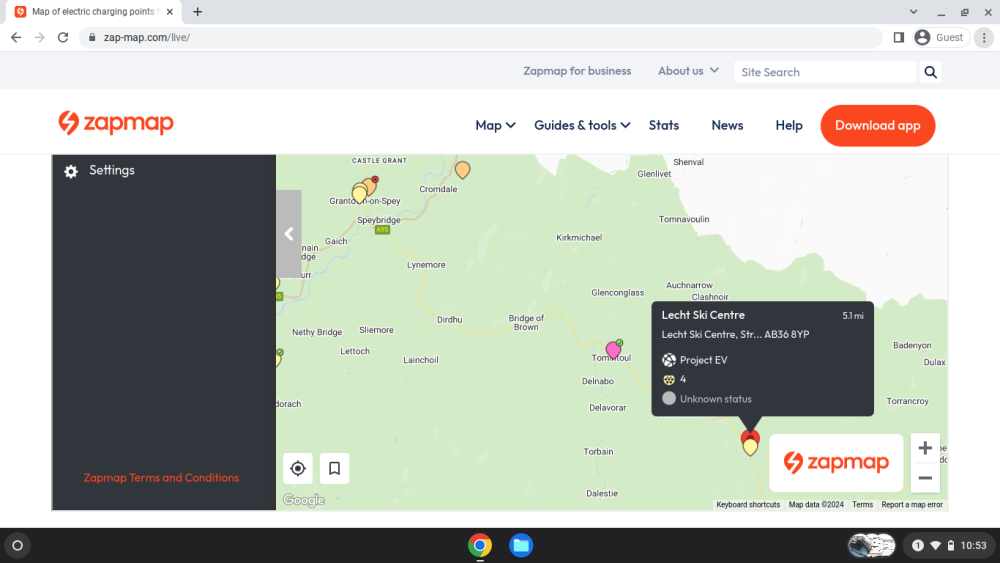
Task: Reload the page
Action: tap(62, 38)
